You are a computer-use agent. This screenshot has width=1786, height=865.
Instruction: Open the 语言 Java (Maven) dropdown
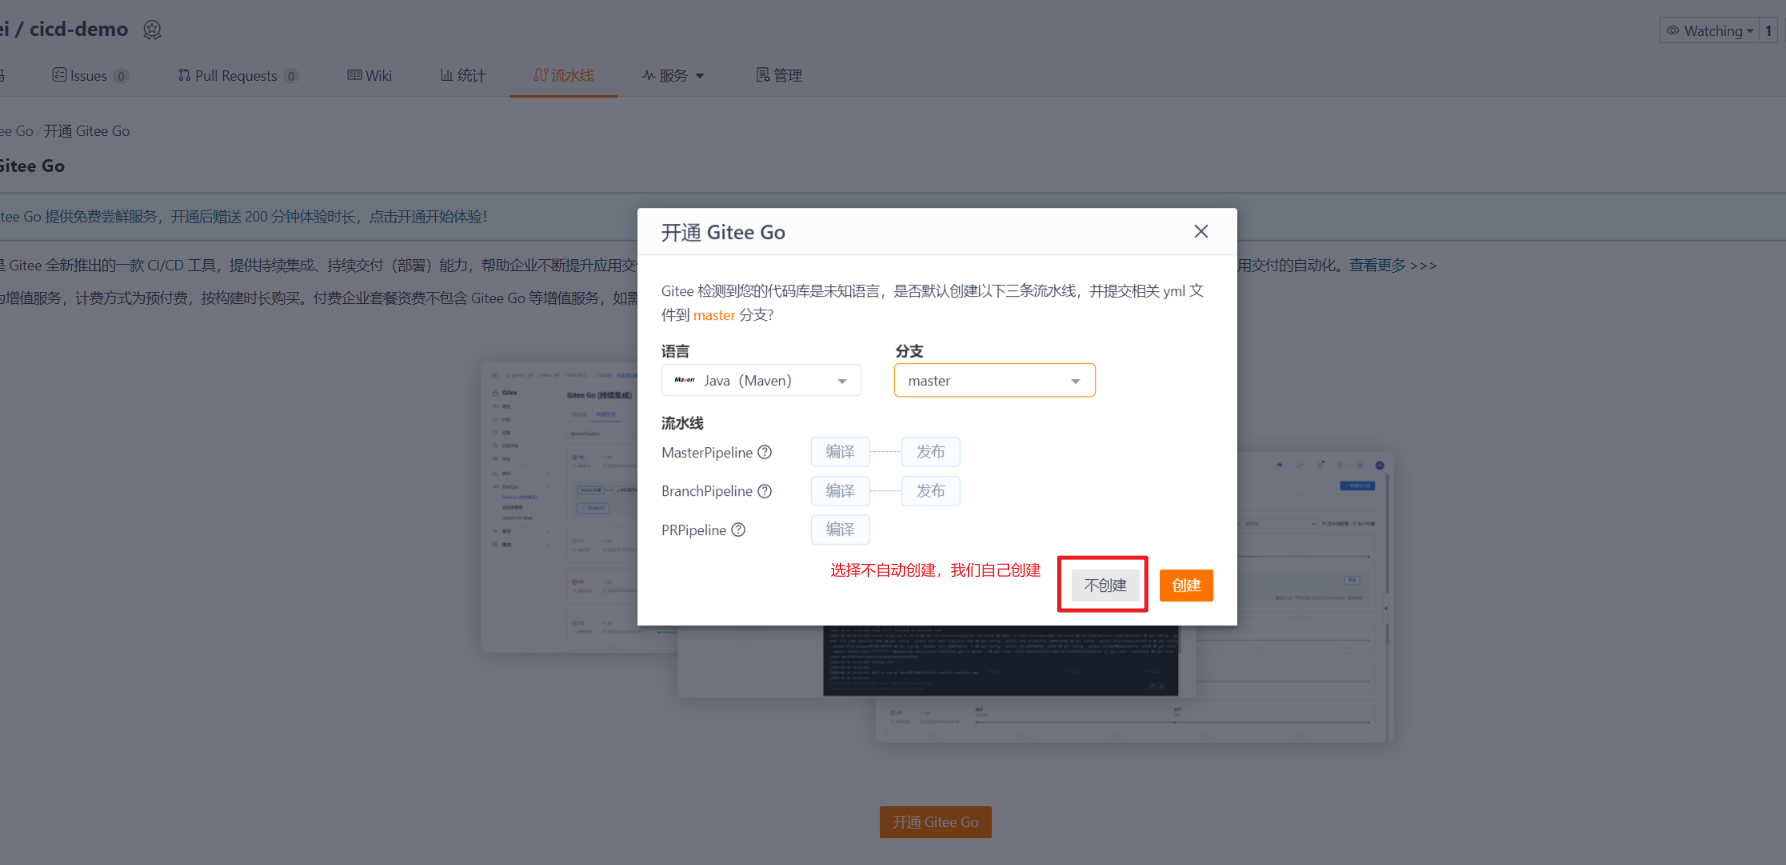[761, 381]
